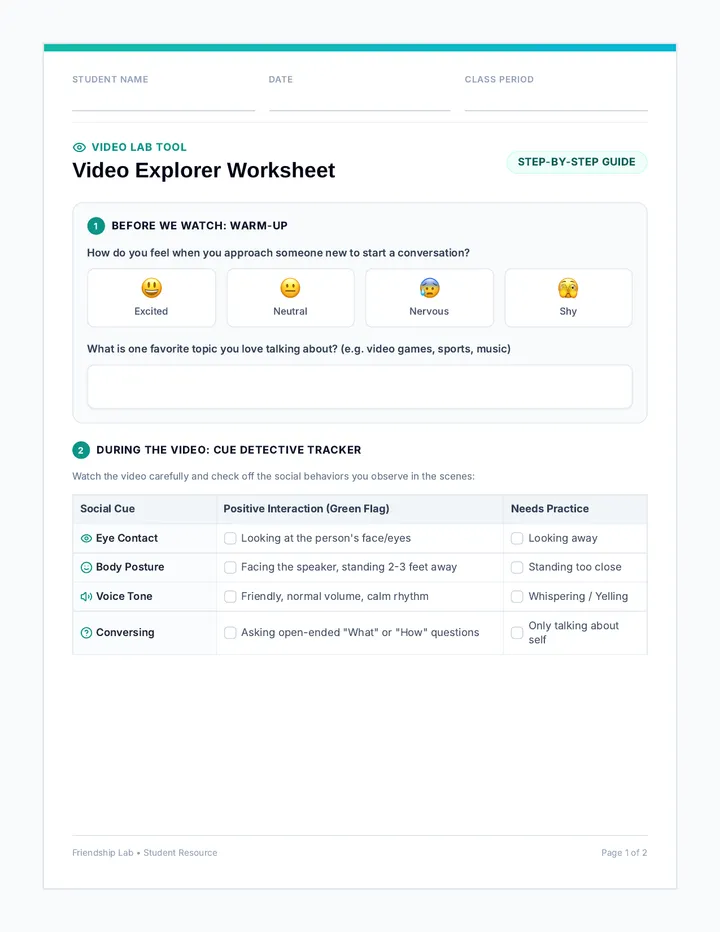Click the step 1 number badge
Image resolution: width=720 pixels, height=932 pixels.
[x=96, y=226]
